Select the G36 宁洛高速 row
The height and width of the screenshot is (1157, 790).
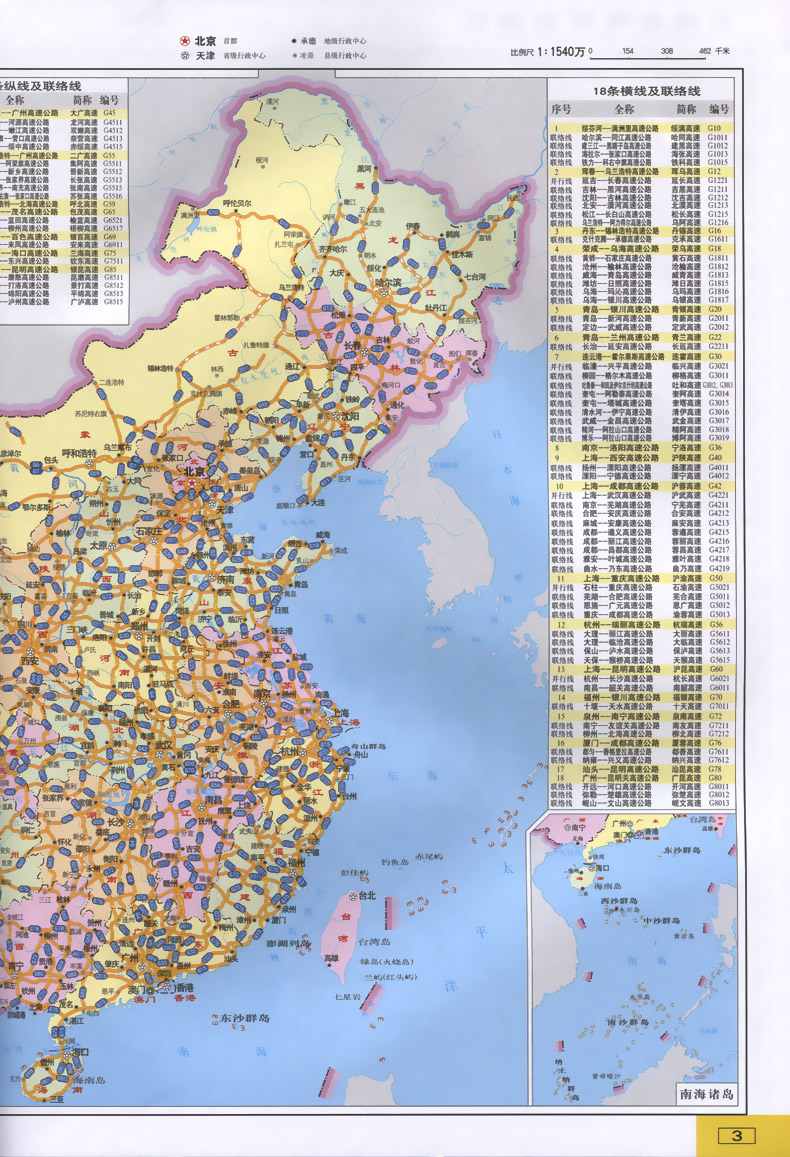click(x=641, y=447)
